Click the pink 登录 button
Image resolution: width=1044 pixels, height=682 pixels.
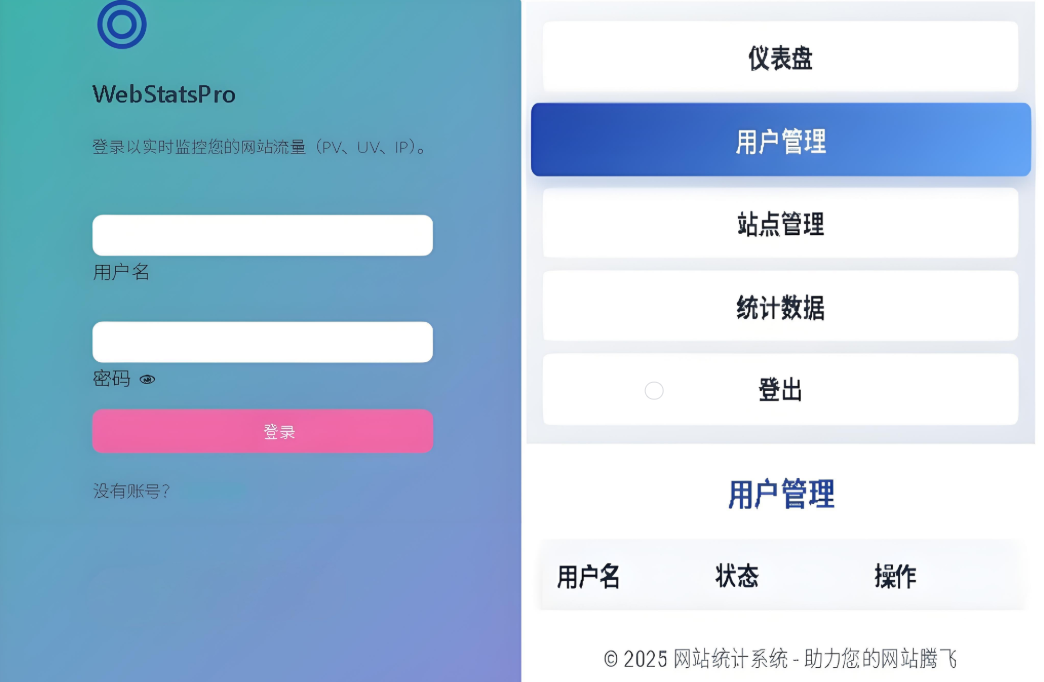pos(262,431)
